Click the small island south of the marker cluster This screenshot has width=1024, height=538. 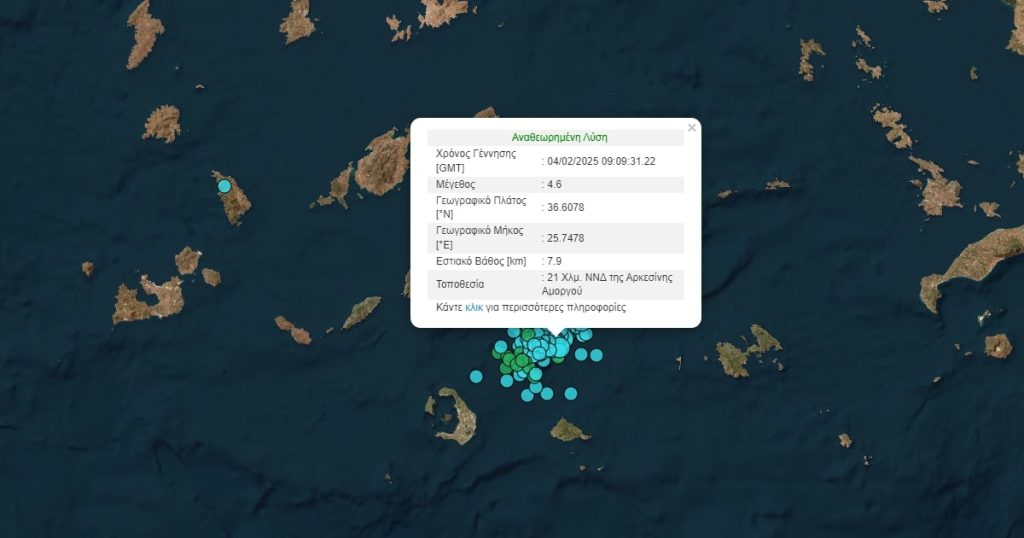[x=569, y=431]
